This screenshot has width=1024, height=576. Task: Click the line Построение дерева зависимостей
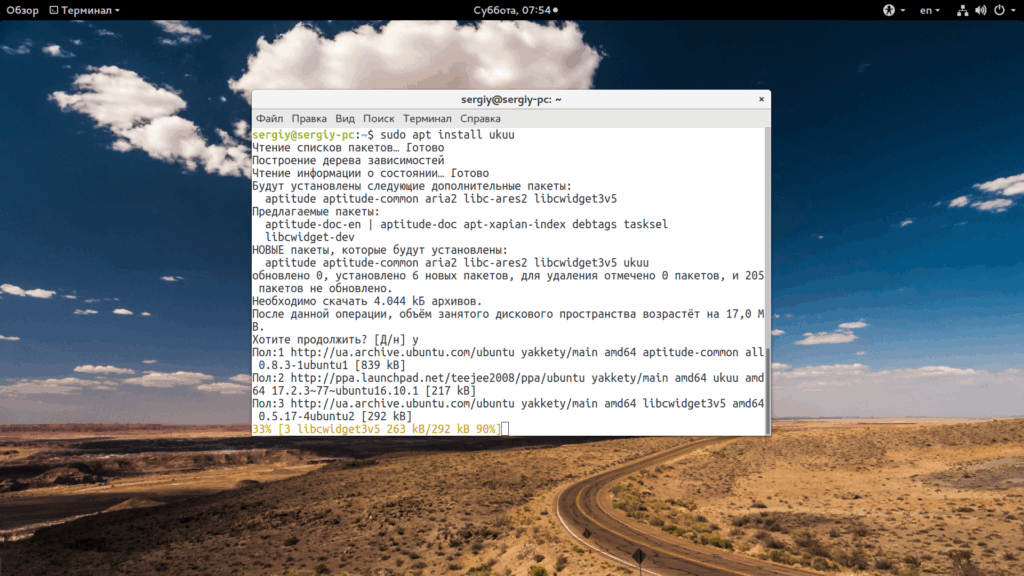[x=348, y=160]
